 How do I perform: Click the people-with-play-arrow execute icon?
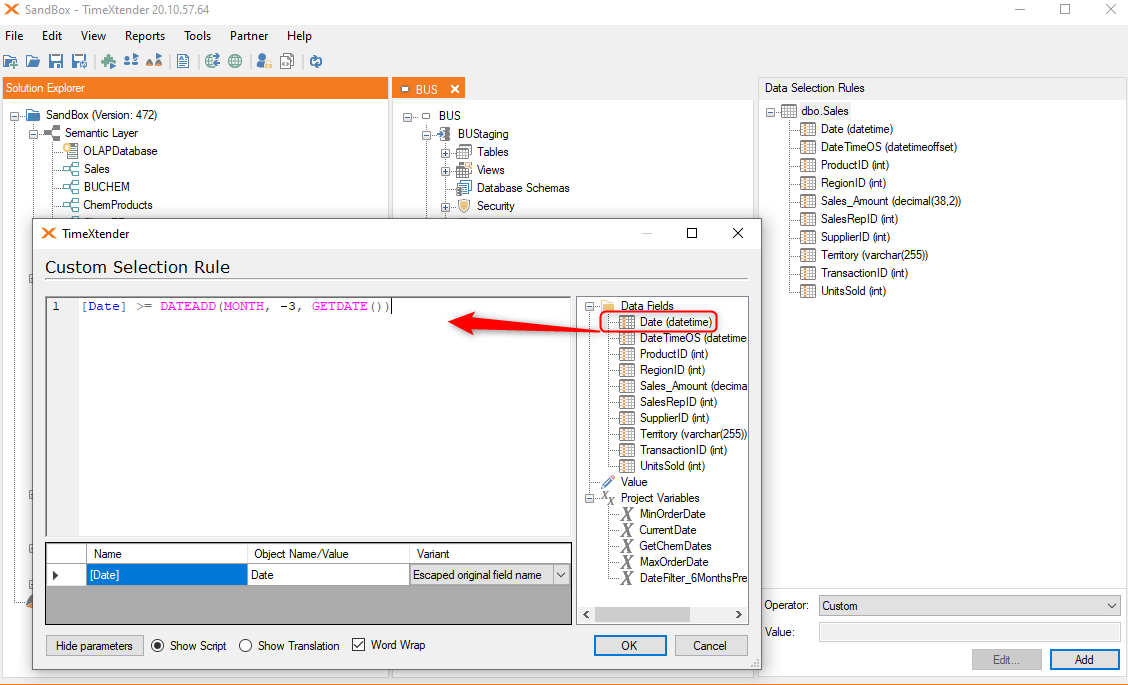[x=131, y=61]
